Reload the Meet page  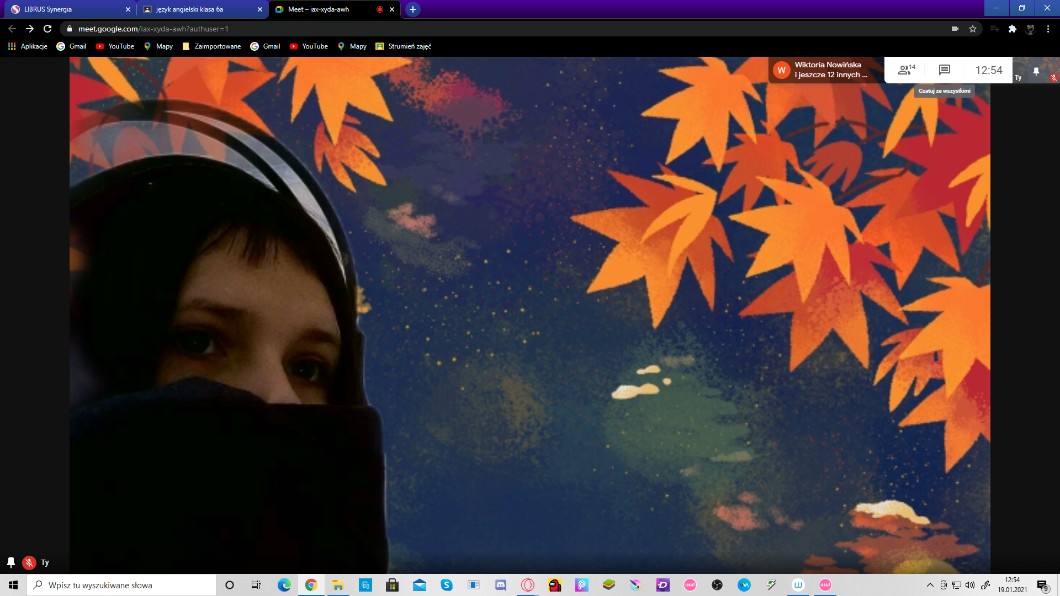tap(47, 29)
